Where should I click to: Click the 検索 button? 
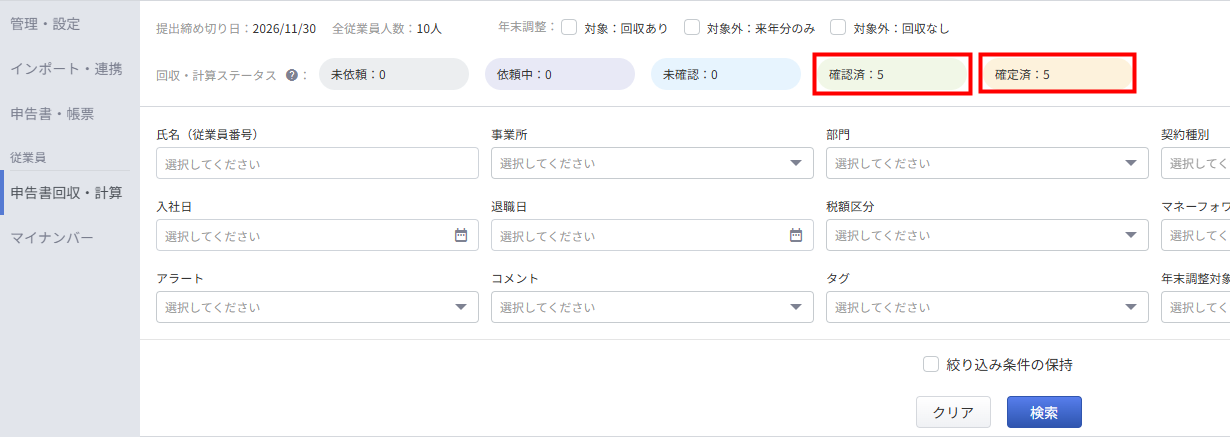(x=1044, y=412)
